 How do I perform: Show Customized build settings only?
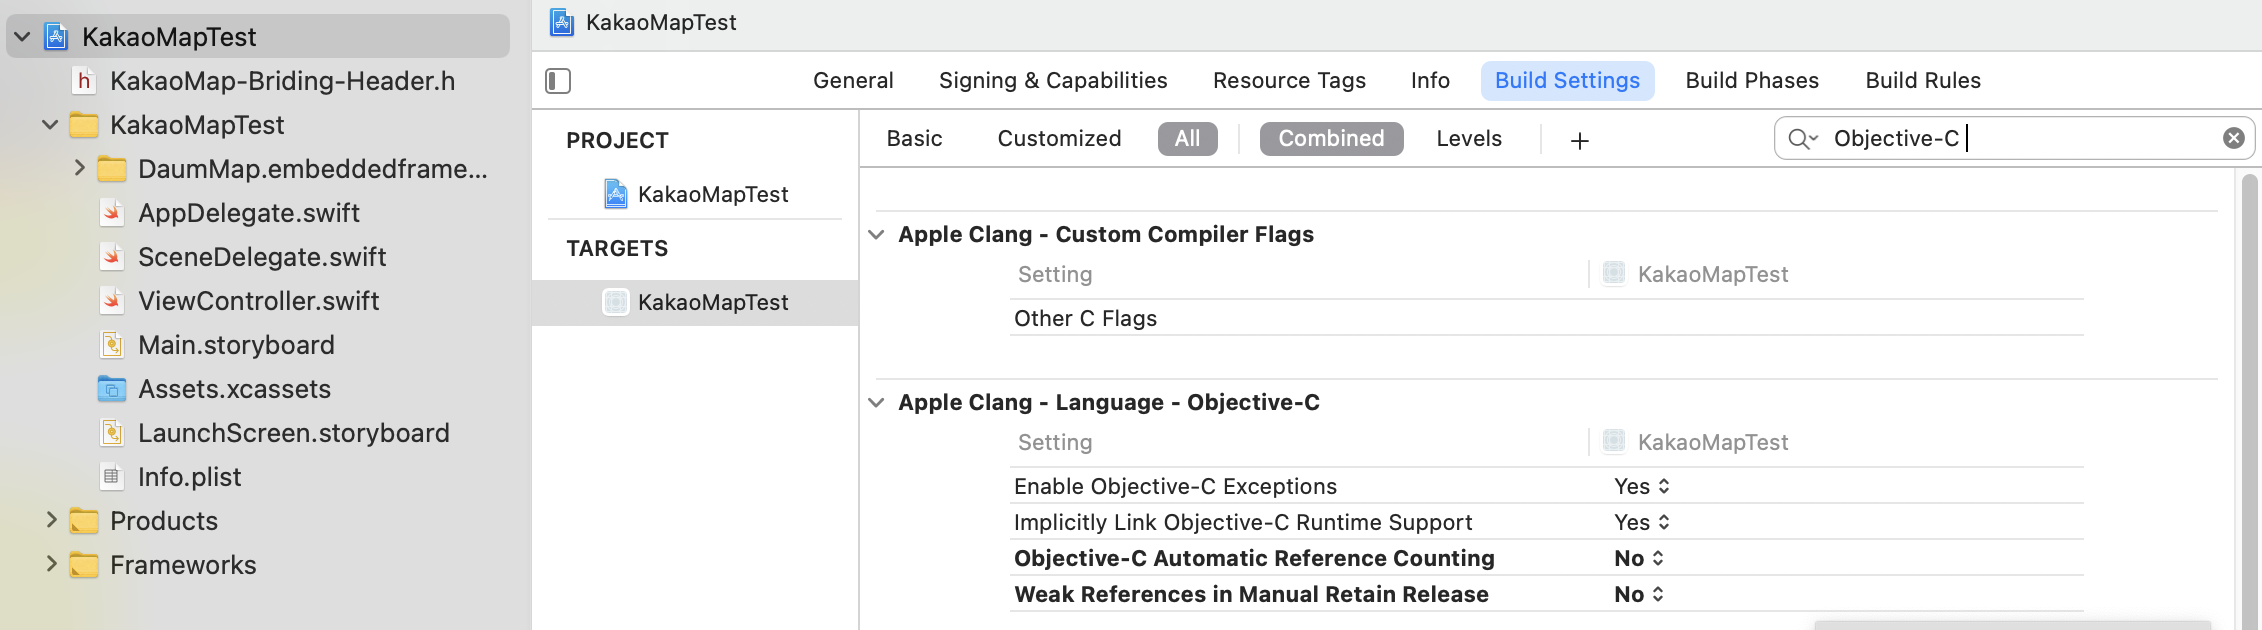pos(1059,139)
